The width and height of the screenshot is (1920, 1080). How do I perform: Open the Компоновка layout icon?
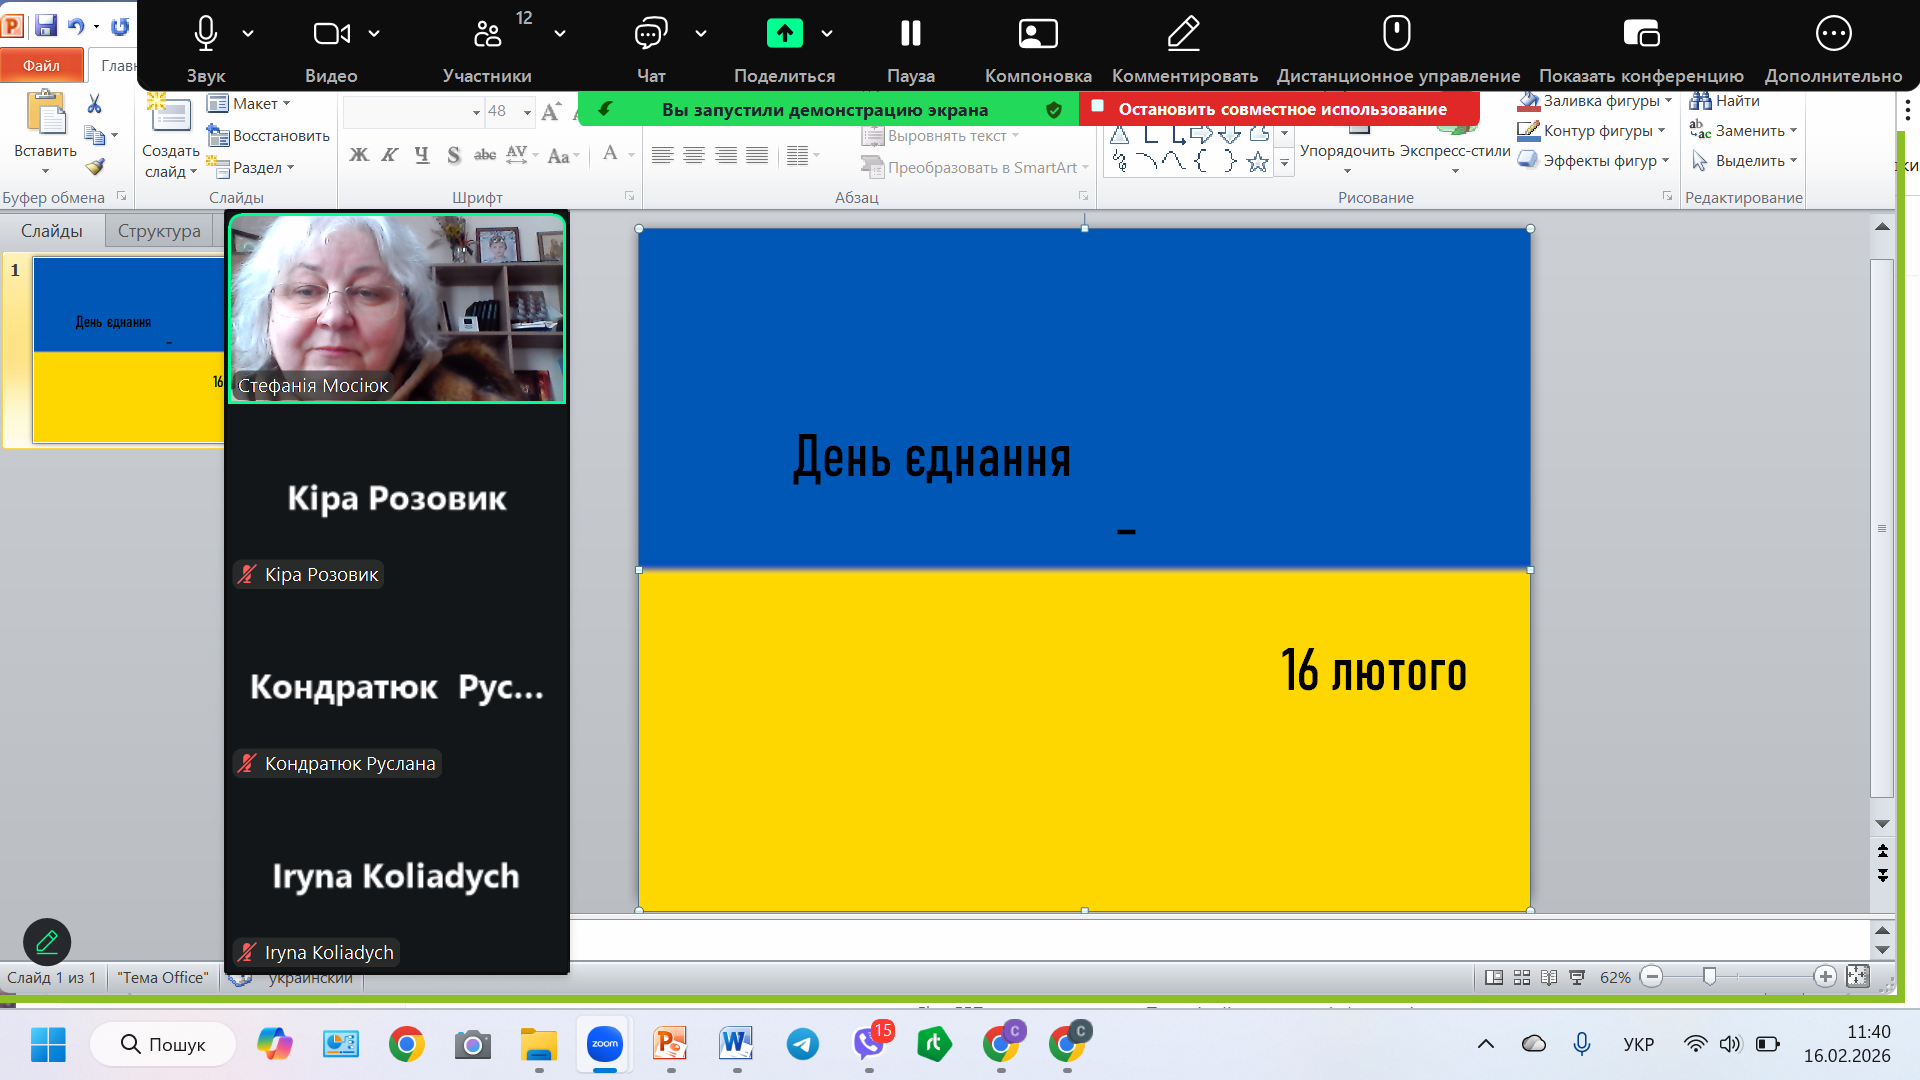(x=1037, y=34)
